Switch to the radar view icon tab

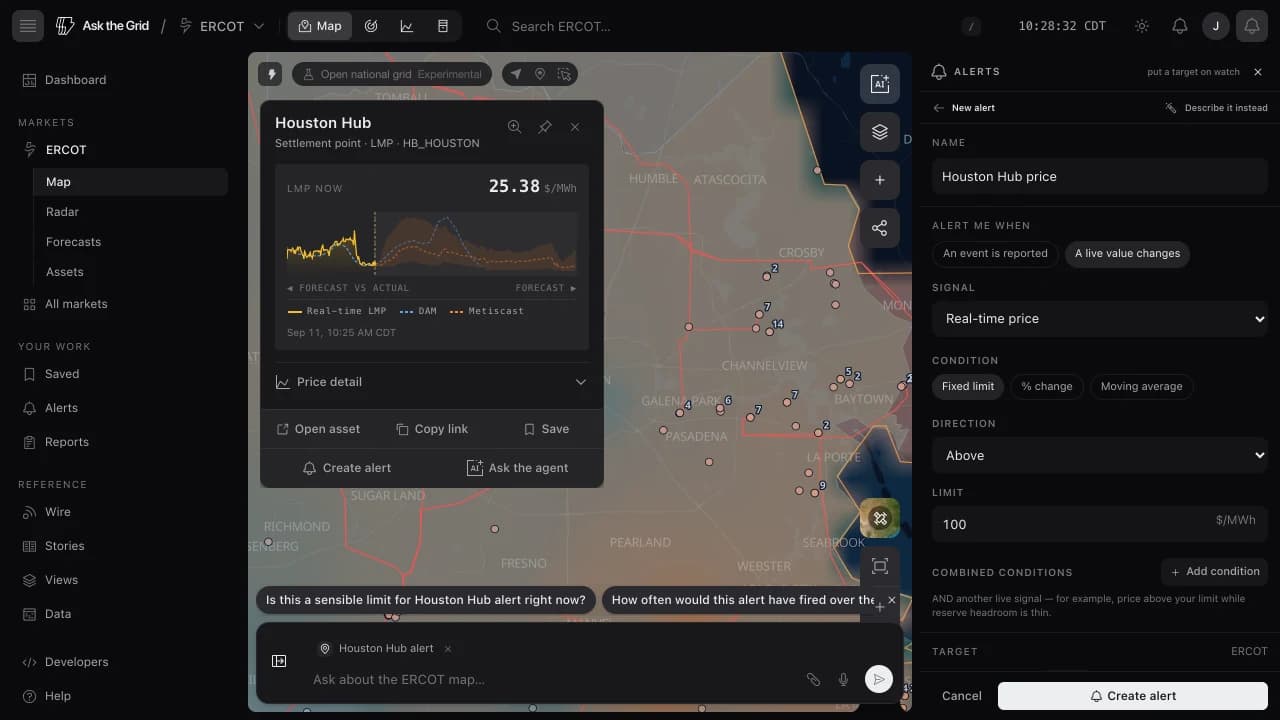(x=371, y=26)
